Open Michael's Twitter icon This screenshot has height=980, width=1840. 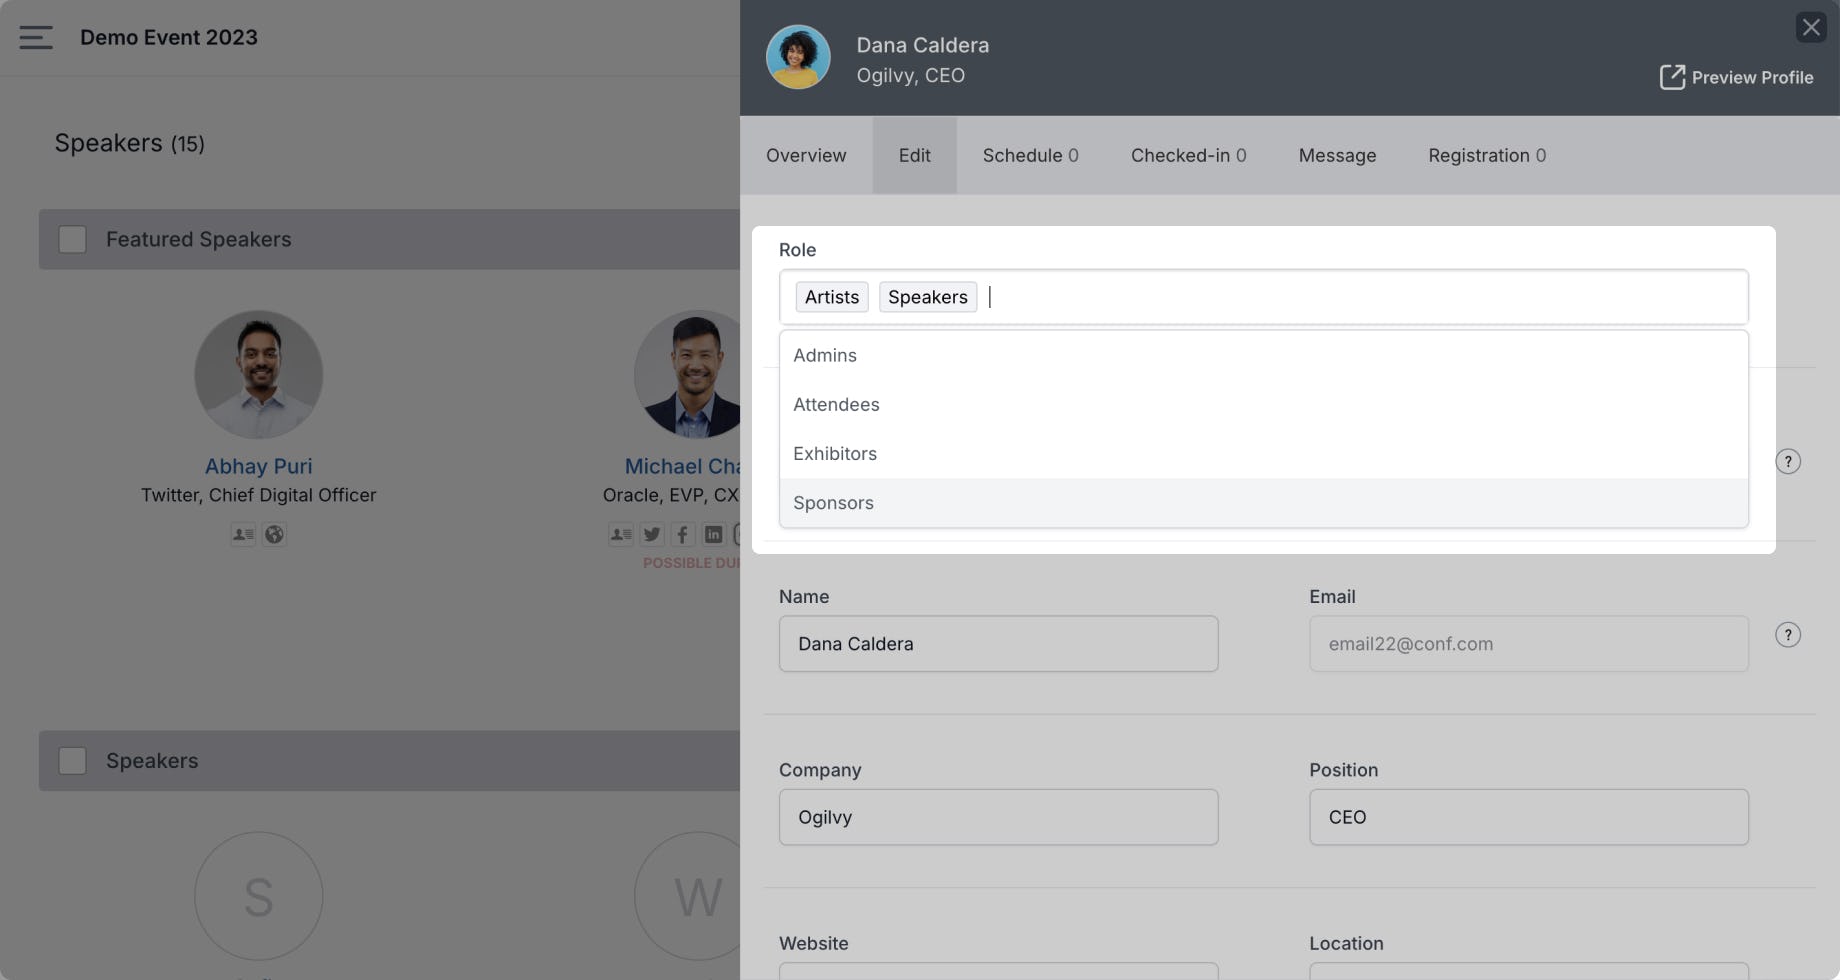tap(652, 534)
